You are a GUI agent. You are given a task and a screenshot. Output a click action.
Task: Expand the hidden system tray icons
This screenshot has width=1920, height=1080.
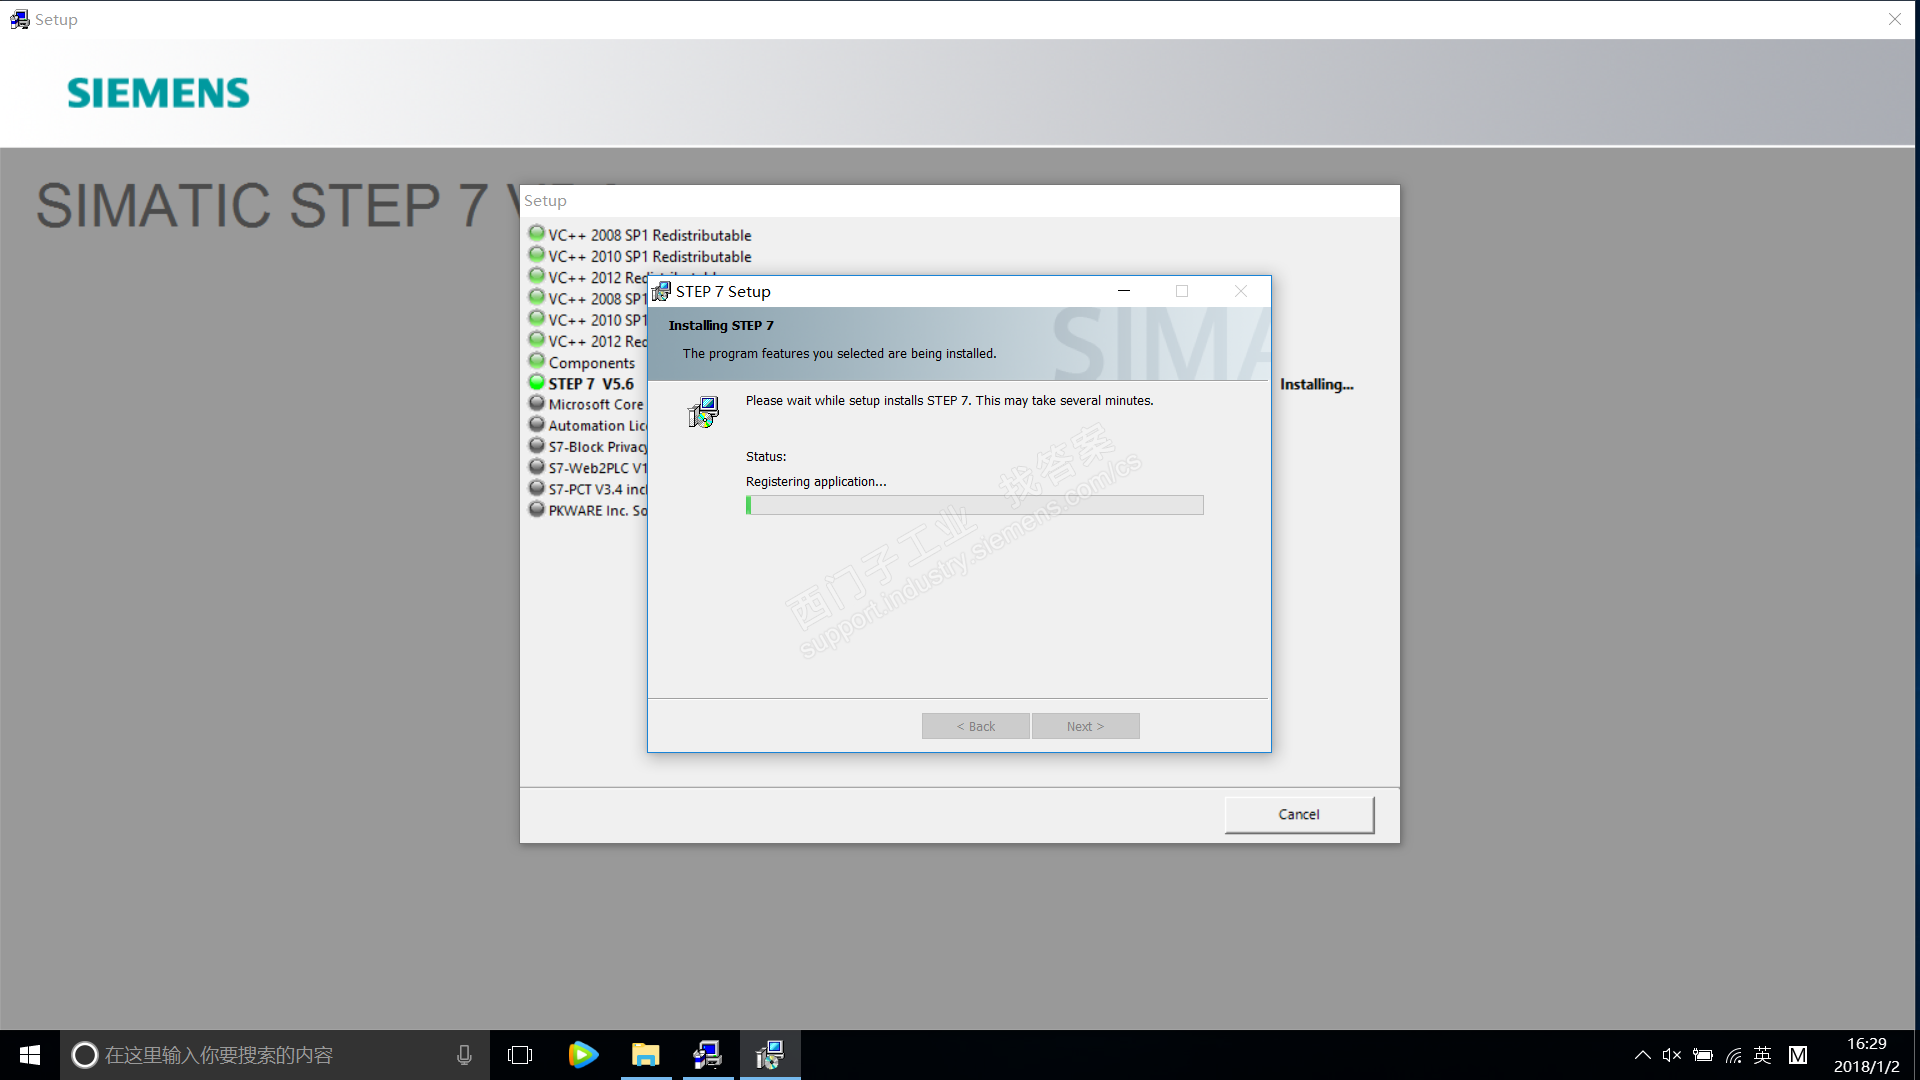click(1642, 1055)
